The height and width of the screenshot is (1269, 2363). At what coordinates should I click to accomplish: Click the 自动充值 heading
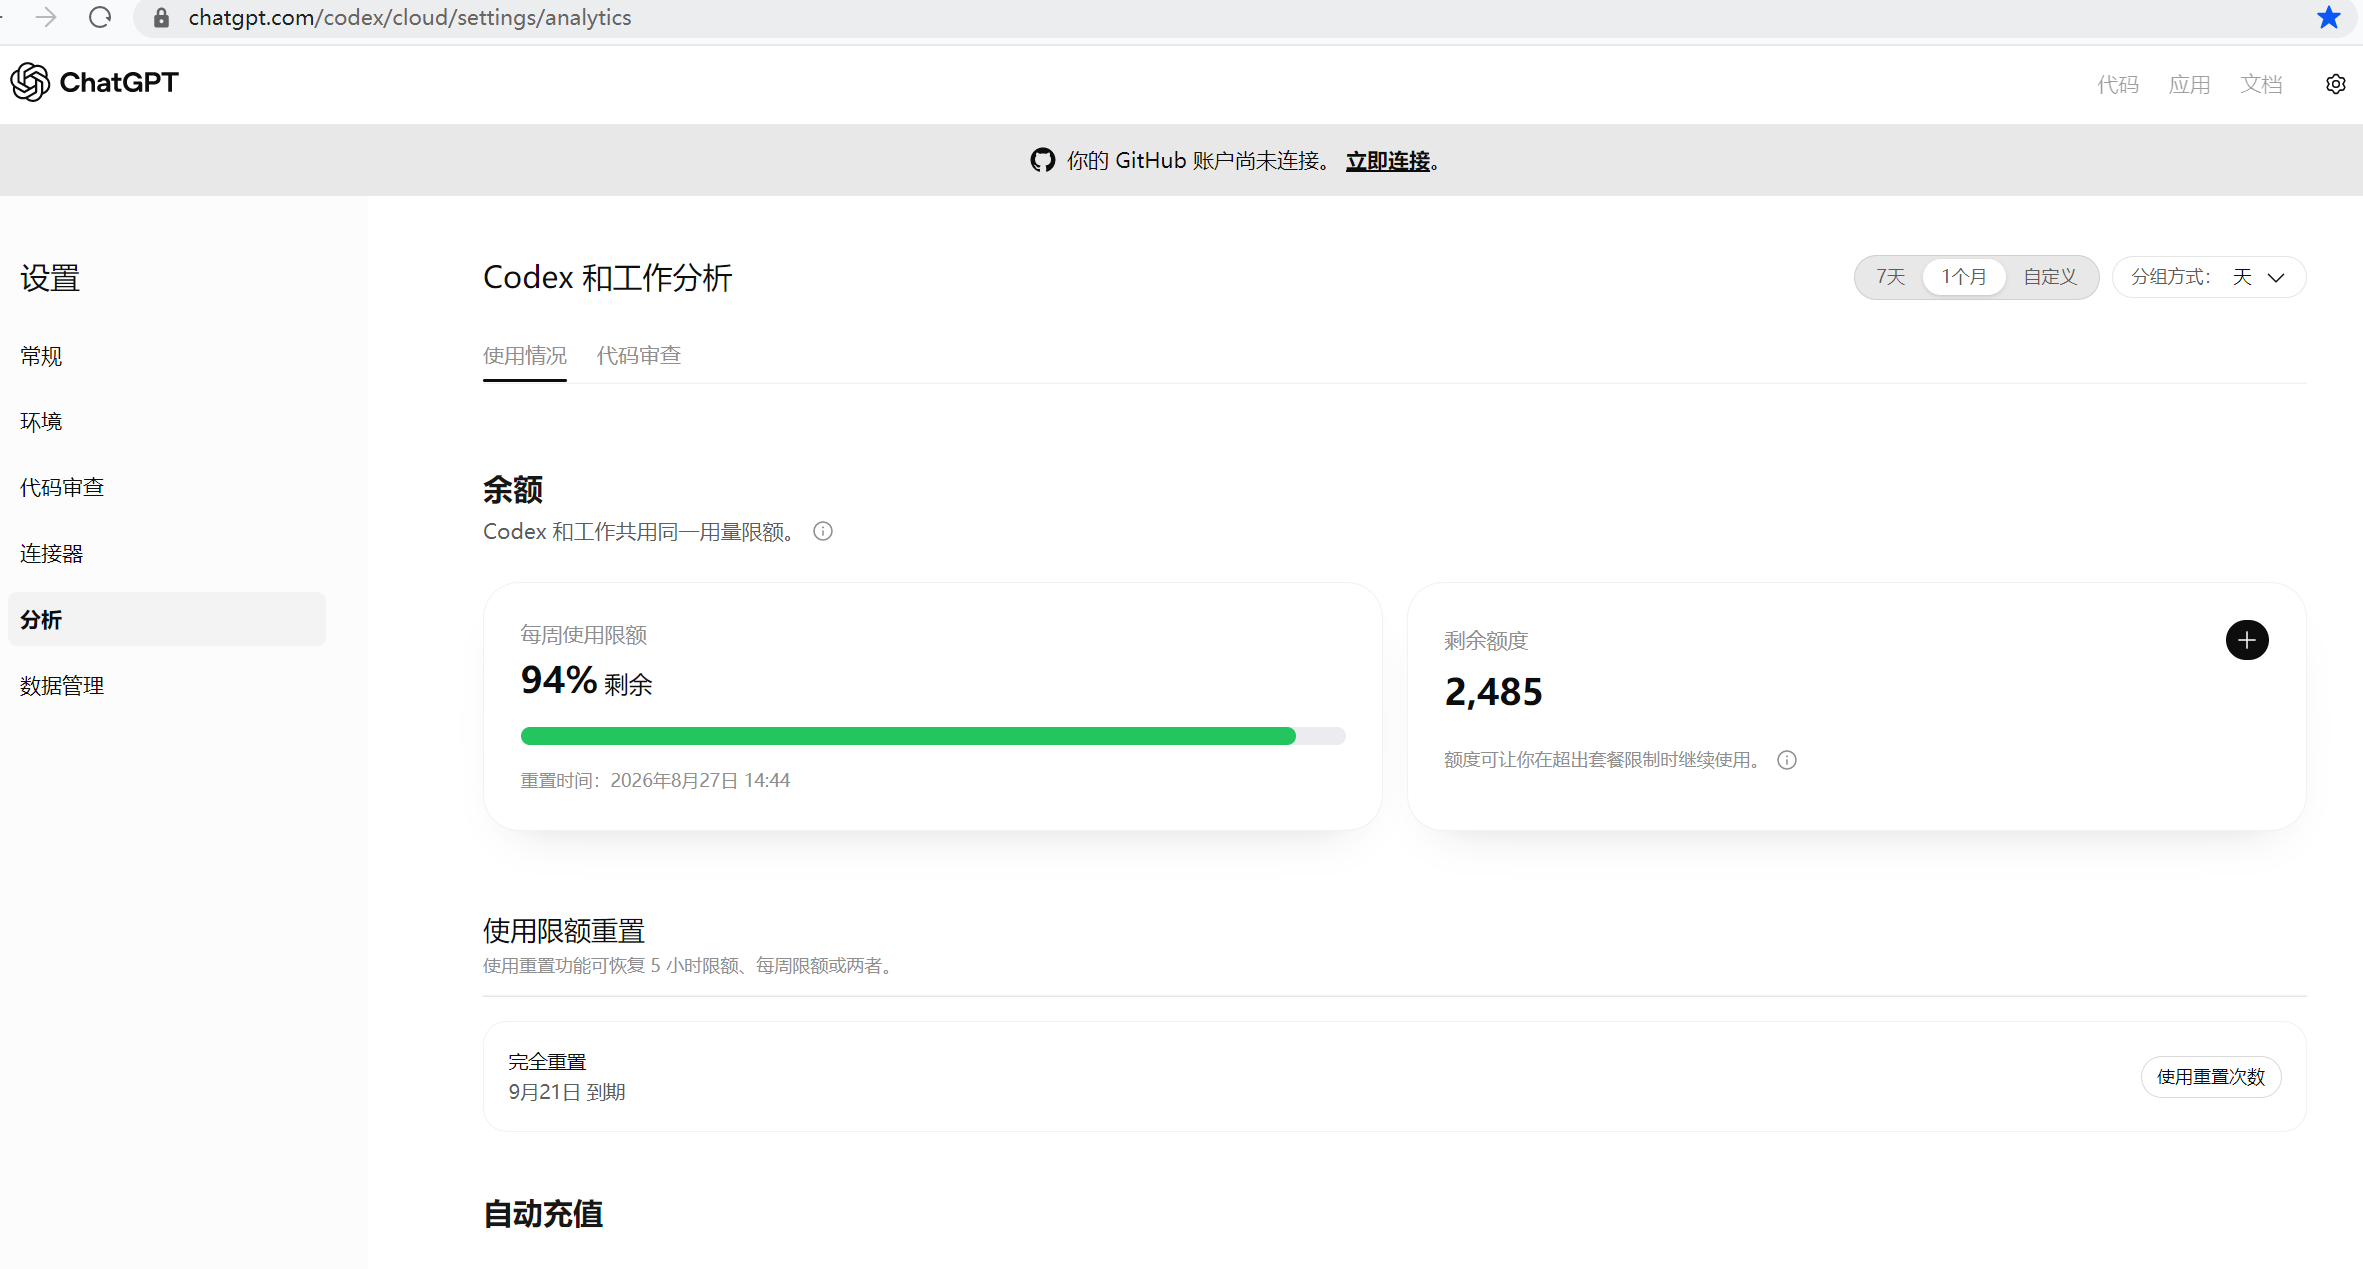pyautogui.click(x=543, y=1214)
